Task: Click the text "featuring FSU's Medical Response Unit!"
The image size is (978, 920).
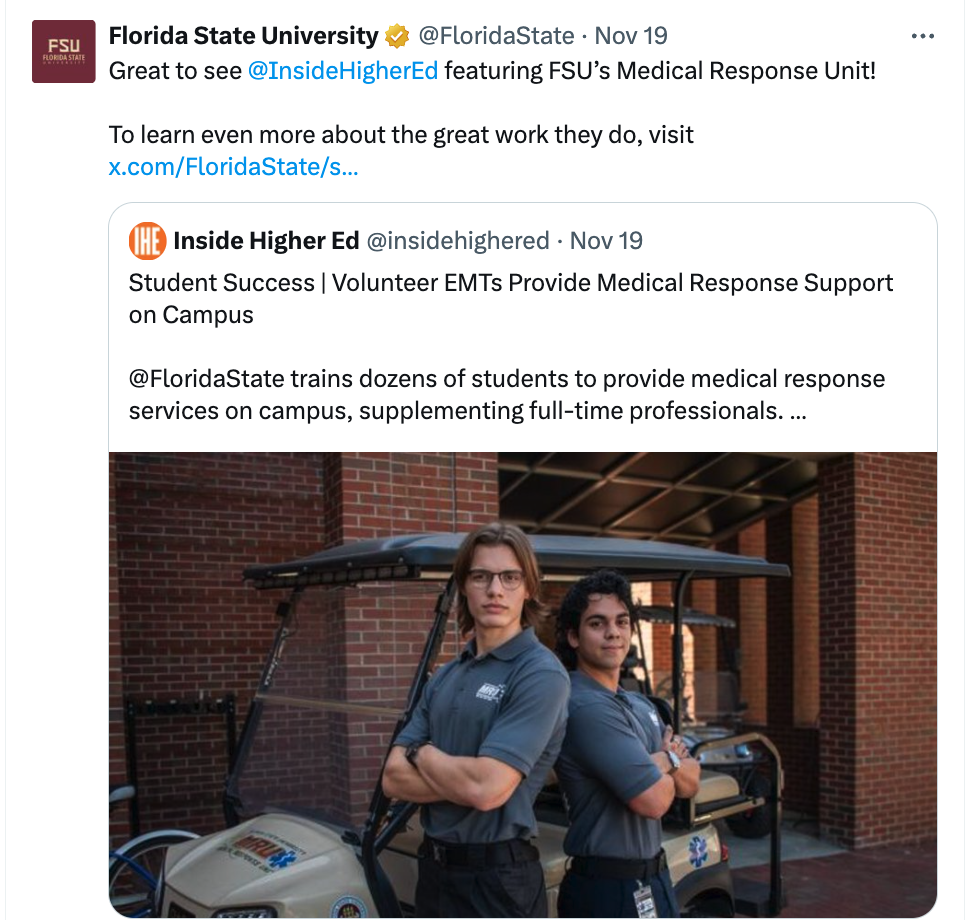Action: tap(660, 72)
